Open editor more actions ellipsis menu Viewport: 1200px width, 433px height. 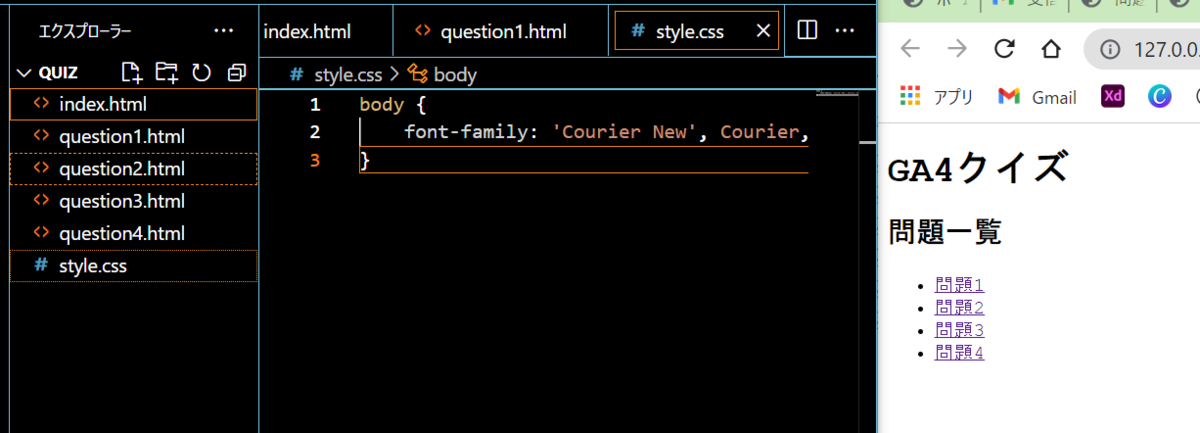click(844, 31)
